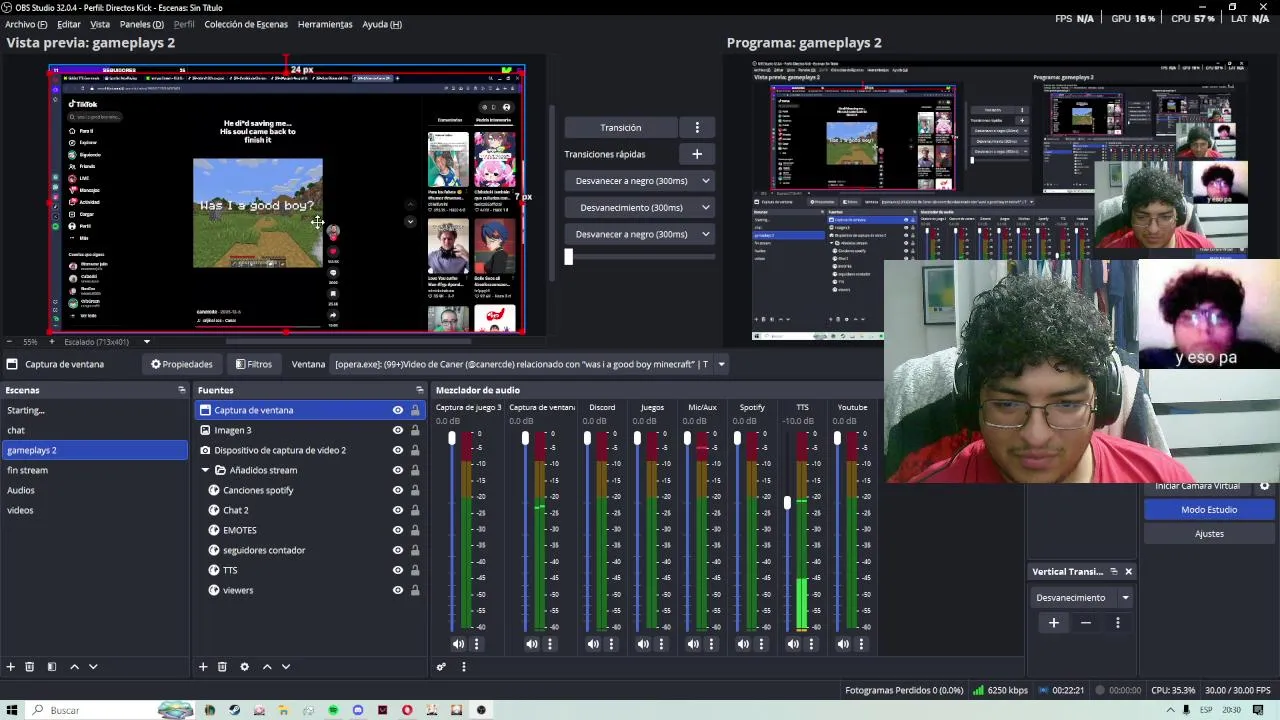Open options menu for TTS channel

811,644
